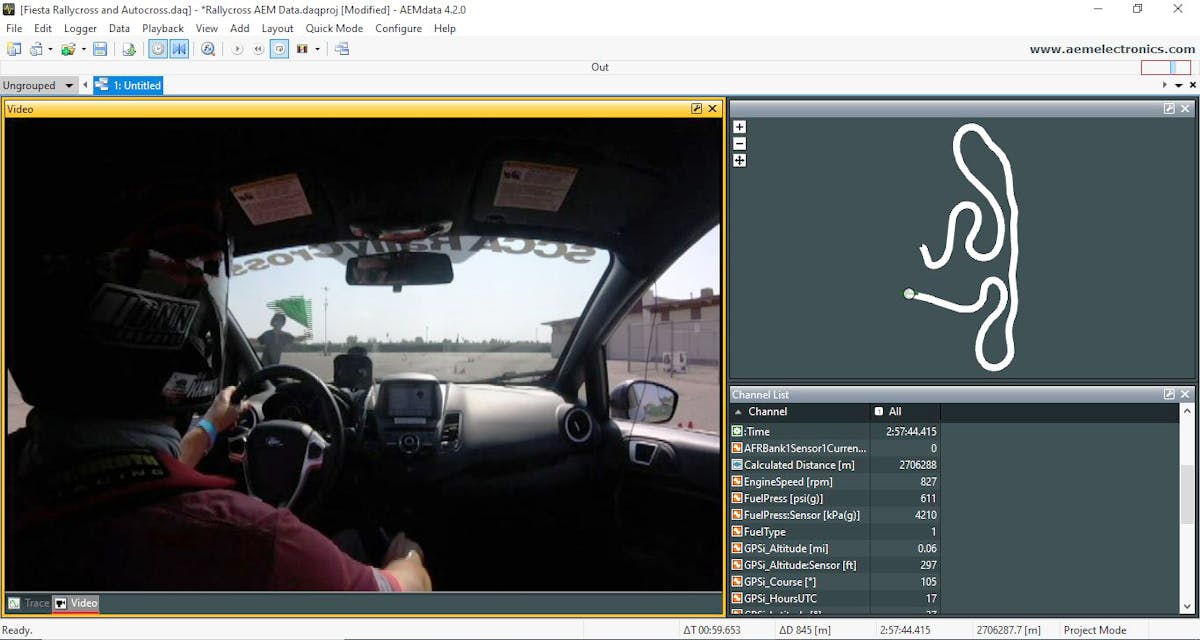Image resolution: width=1200 pixels, height=640 pixels.
Task: Click the EngineSpeed [rpm] channel row
Action: pos(800,482)
